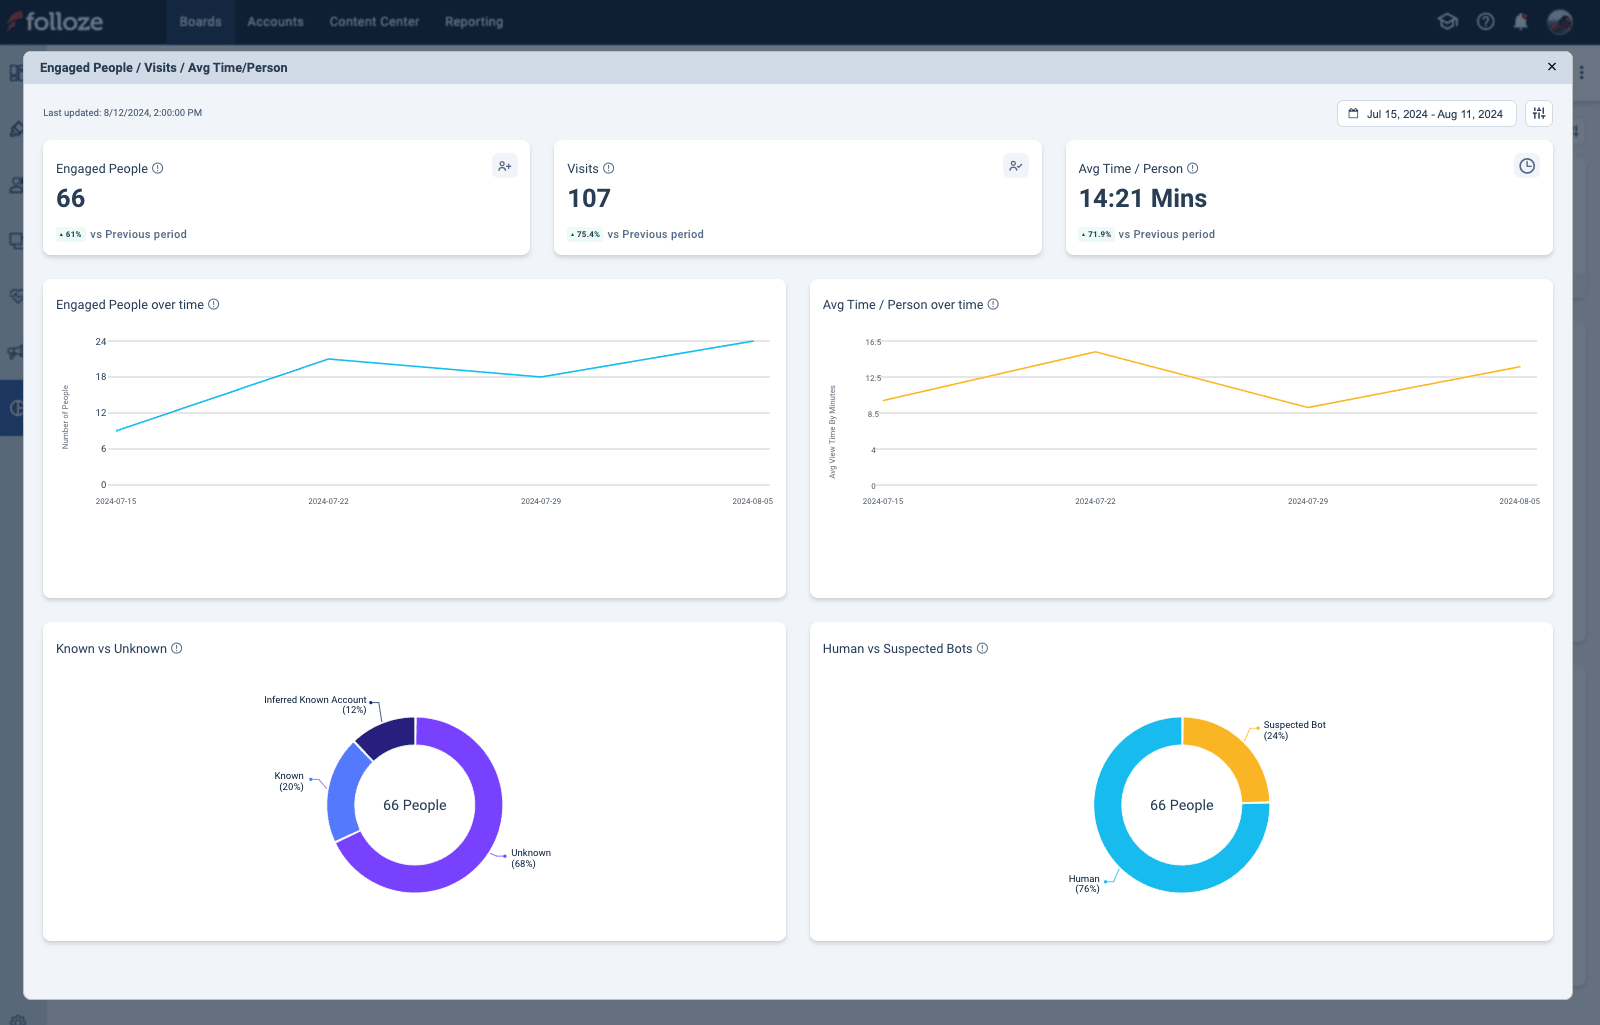
Task: Open the graduation cap learning icon
Action: pyautogui.click(x=1447, y=22)
